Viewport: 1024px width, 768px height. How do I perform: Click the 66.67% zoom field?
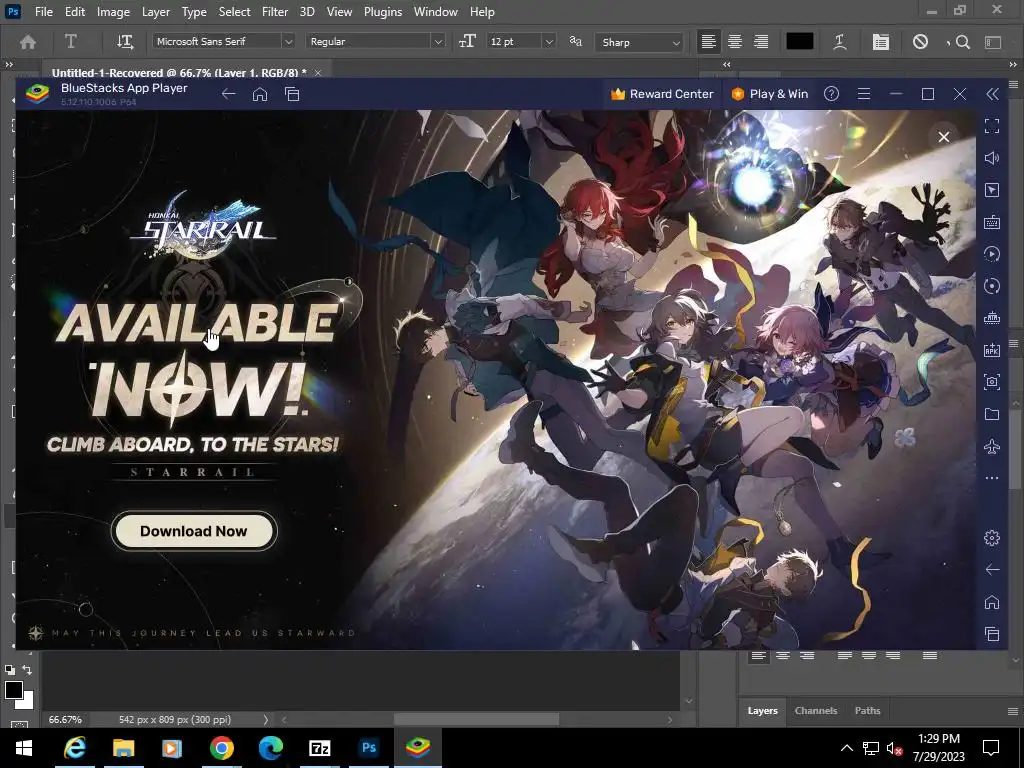click(65, 720)
